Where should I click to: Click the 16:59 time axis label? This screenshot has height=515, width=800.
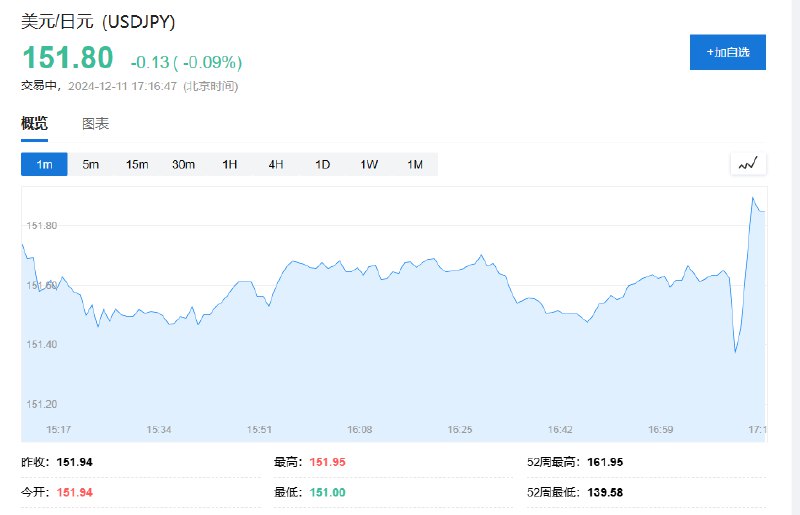coord(661,430)
